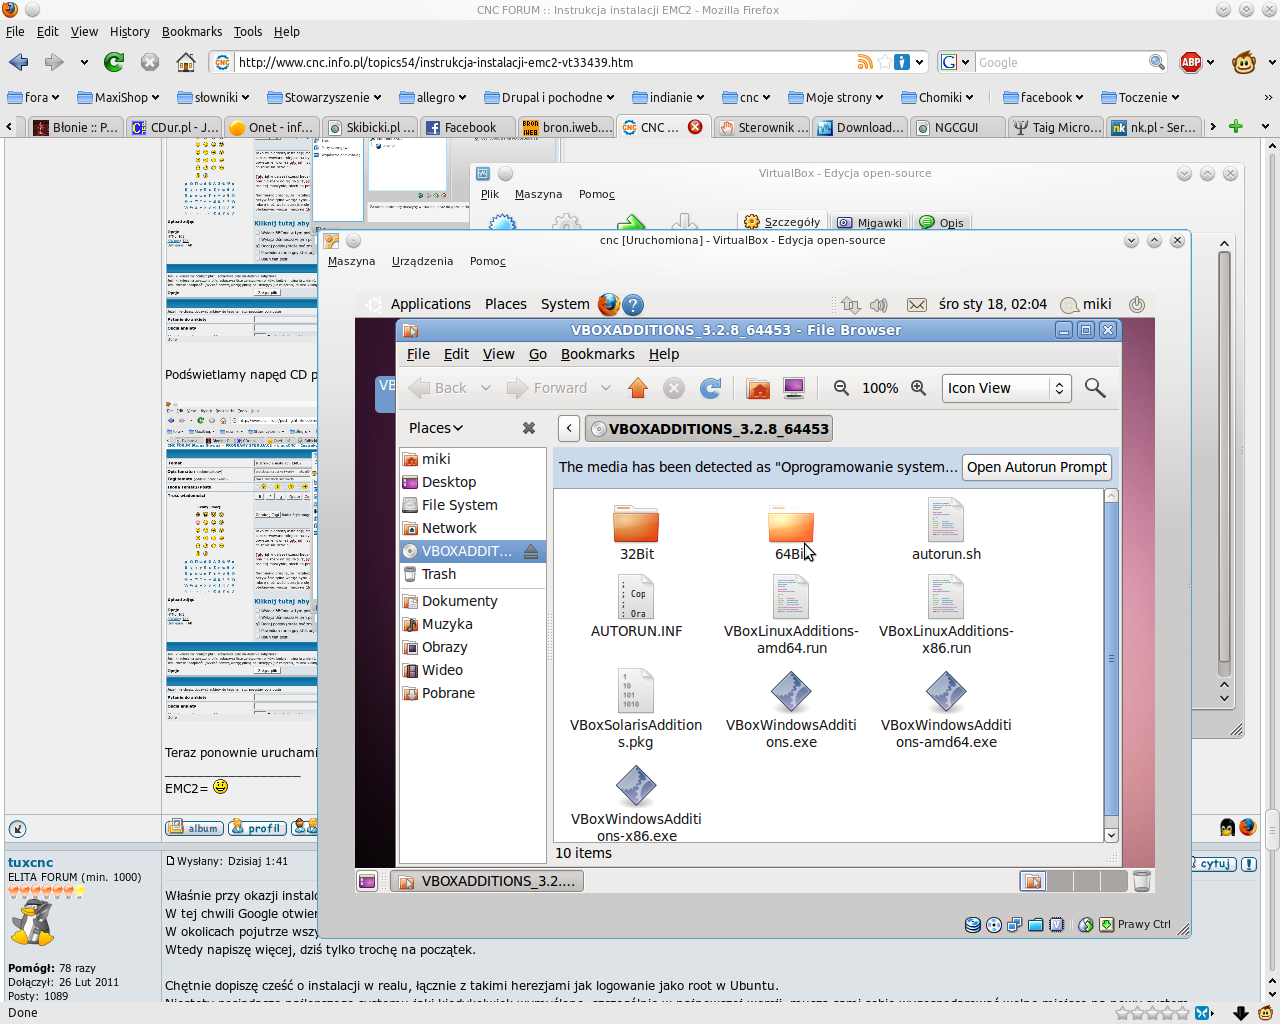Viewport: 1280px width, 1024px height.
Task: Close the Places sidebar pane
Action: [529, 428]
